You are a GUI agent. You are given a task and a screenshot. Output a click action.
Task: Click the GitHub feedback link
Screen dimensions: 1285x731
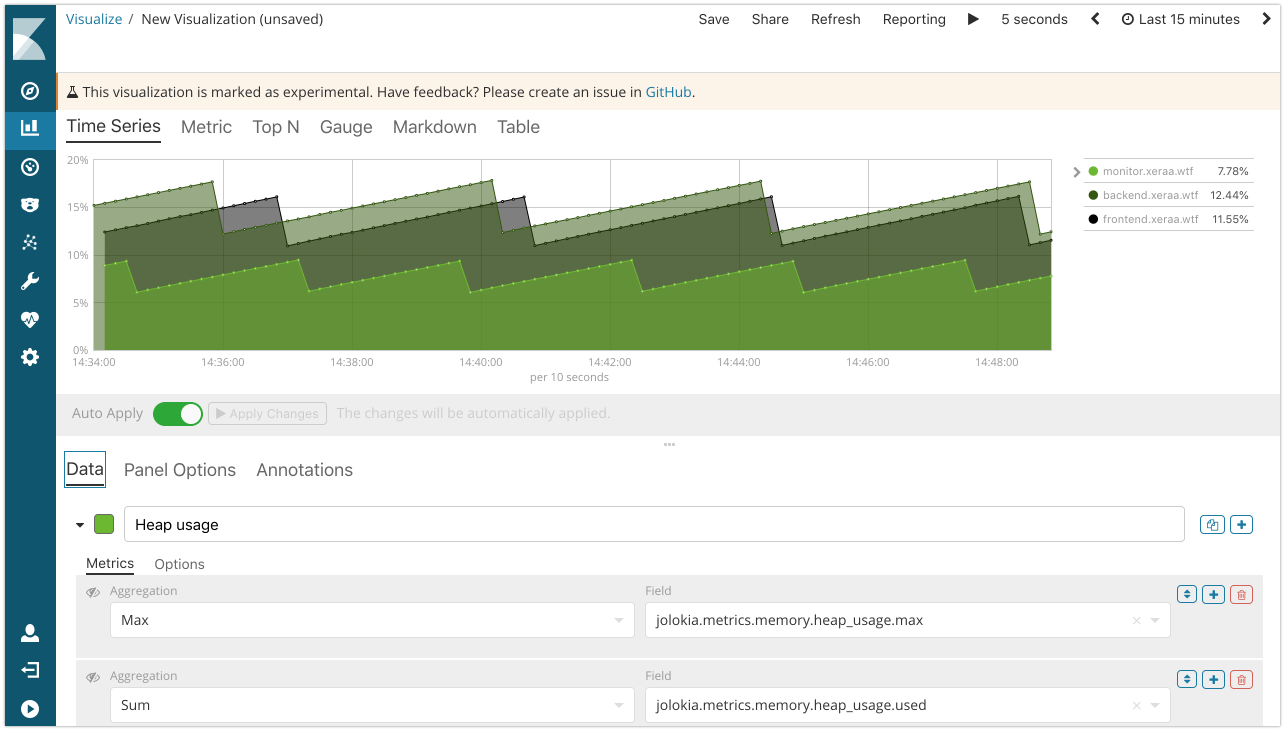[x=668, y=92]
